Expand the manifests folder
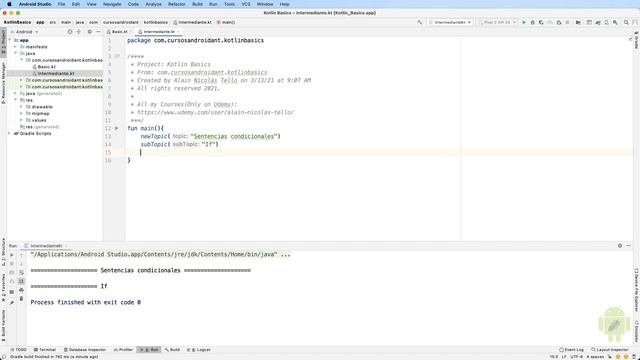The image size is (640, 360). [16, 47]
